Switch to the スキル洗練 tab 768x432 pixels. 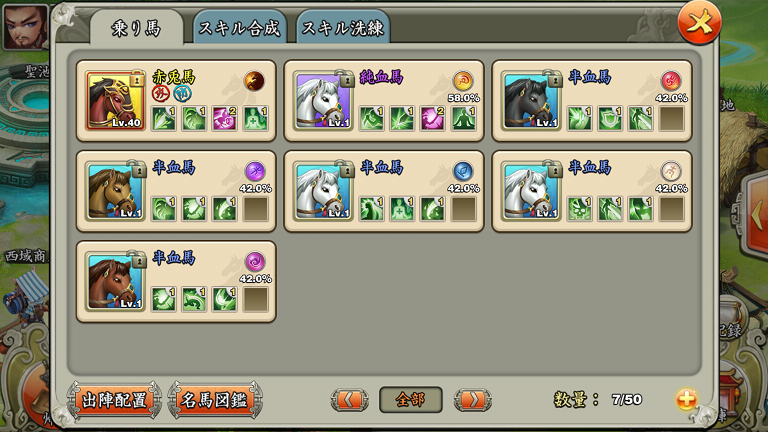click(343, 28)
